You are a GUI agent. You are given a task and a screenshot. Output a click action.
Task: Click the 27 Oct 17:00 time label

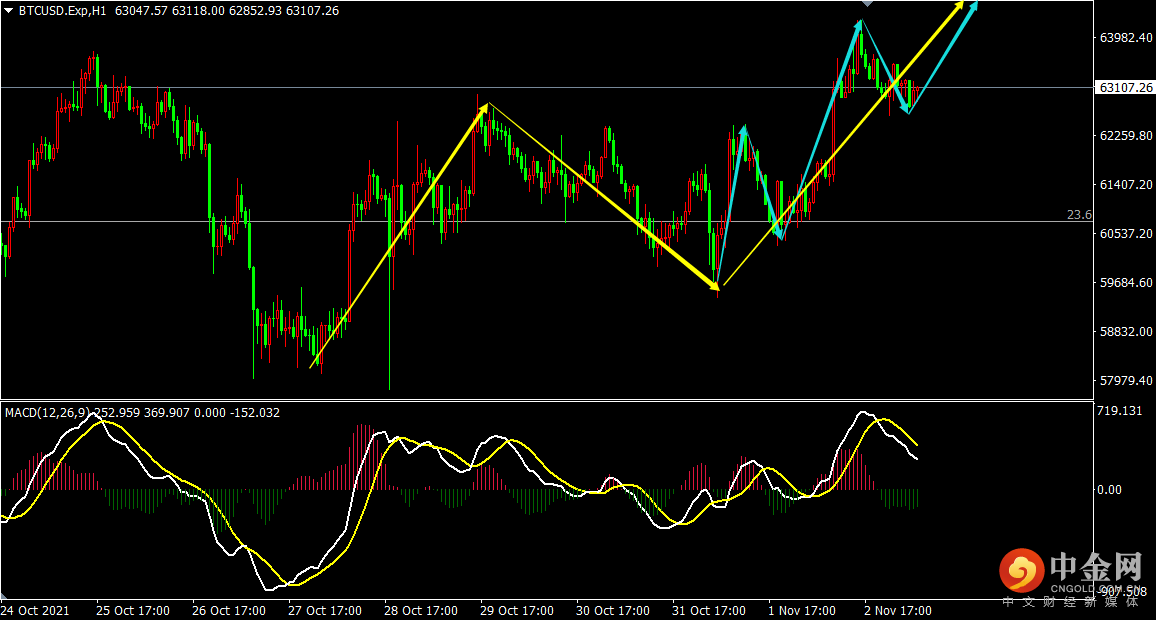[324, 610]
